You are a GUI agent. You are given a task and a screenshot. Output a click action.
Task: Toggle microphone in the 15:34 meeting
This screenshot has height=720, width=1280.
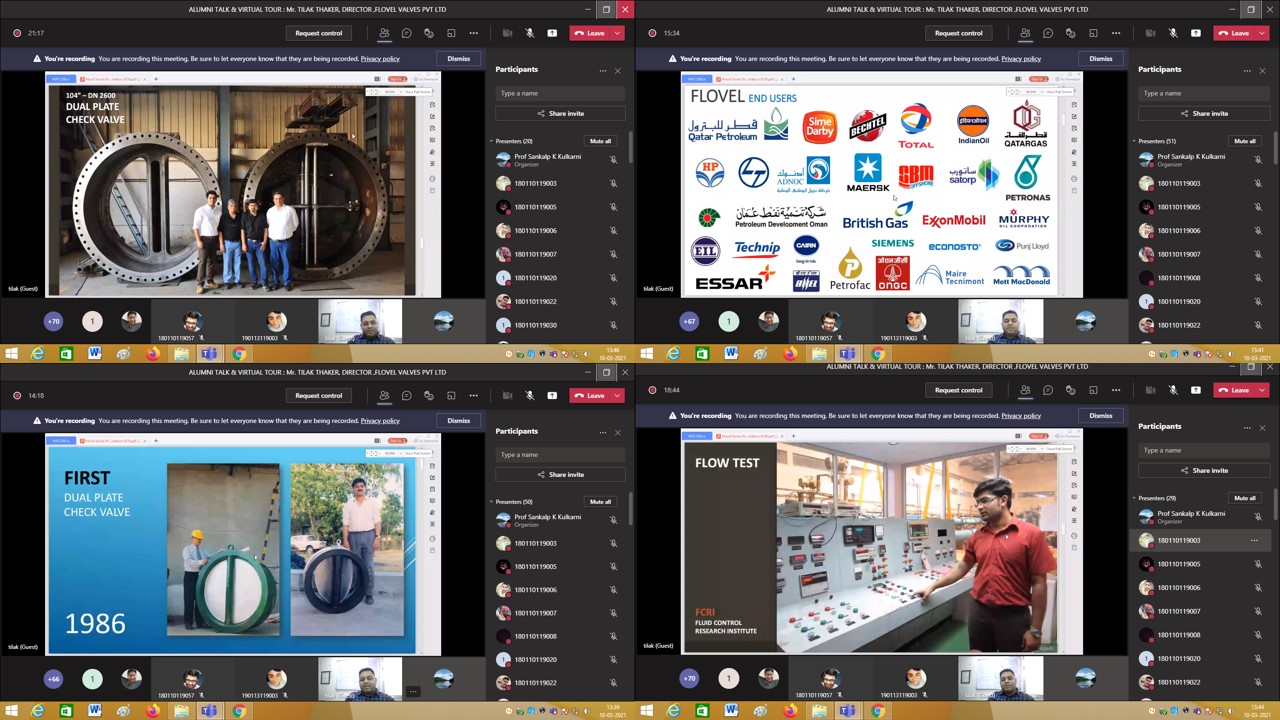coord(1174,33)
